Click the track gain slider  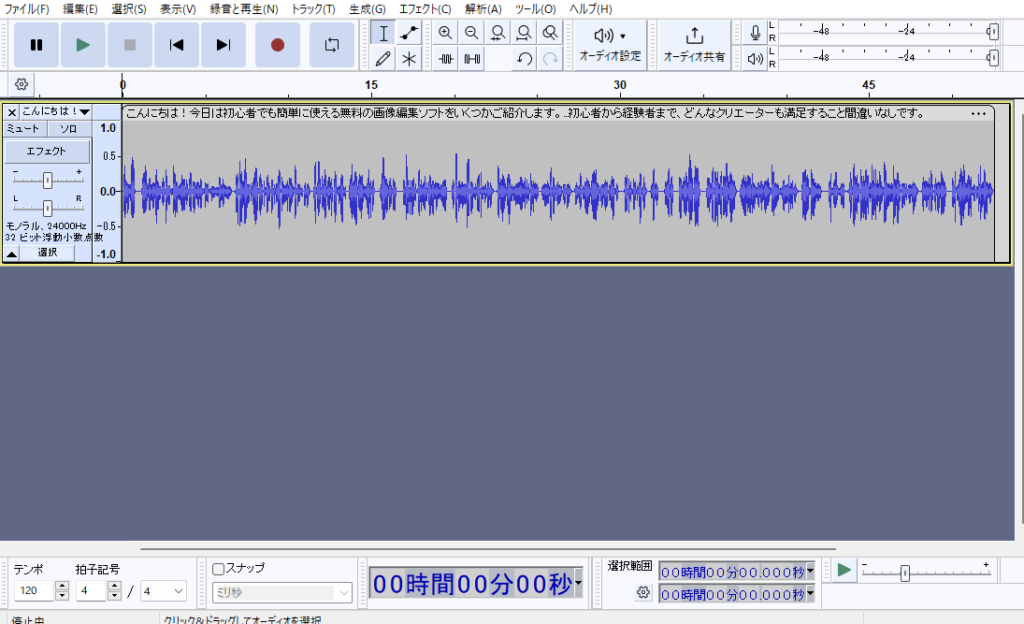47,179
